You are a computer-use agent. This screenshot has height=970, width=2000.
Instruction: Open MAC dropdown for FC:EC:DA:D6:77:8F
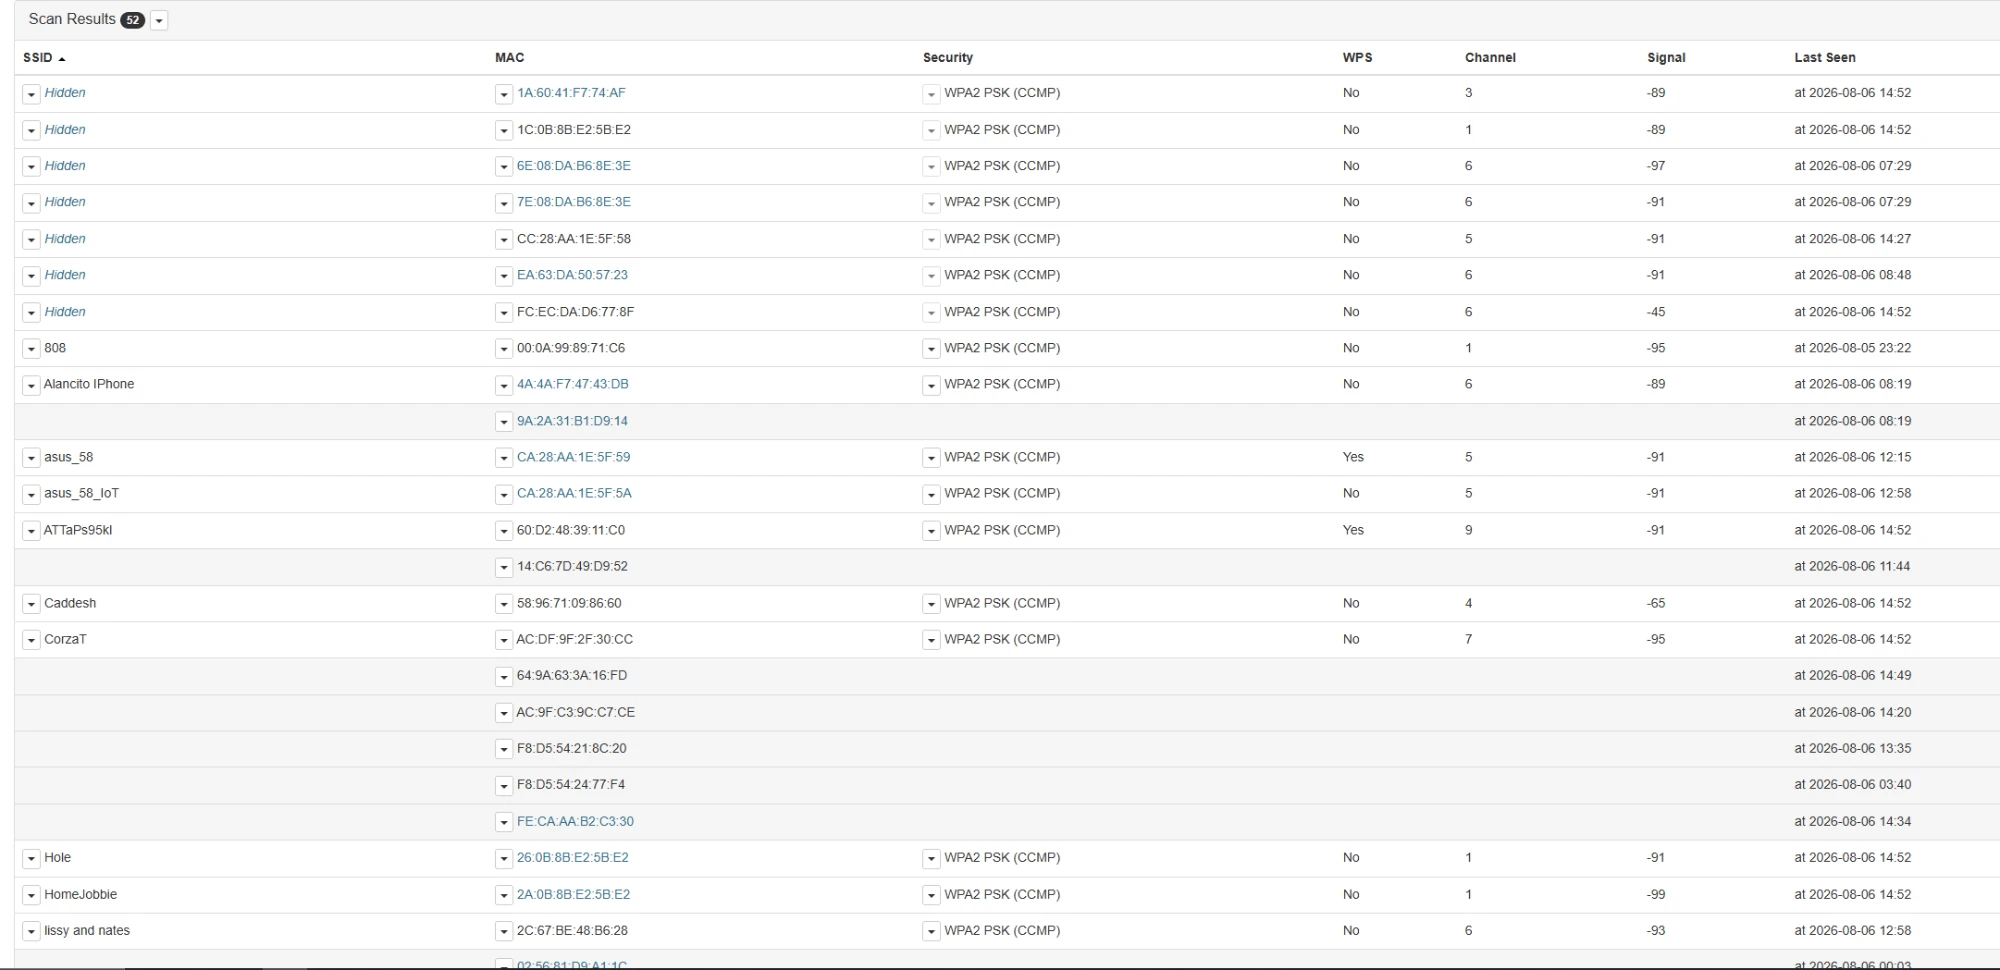(504, 313)
